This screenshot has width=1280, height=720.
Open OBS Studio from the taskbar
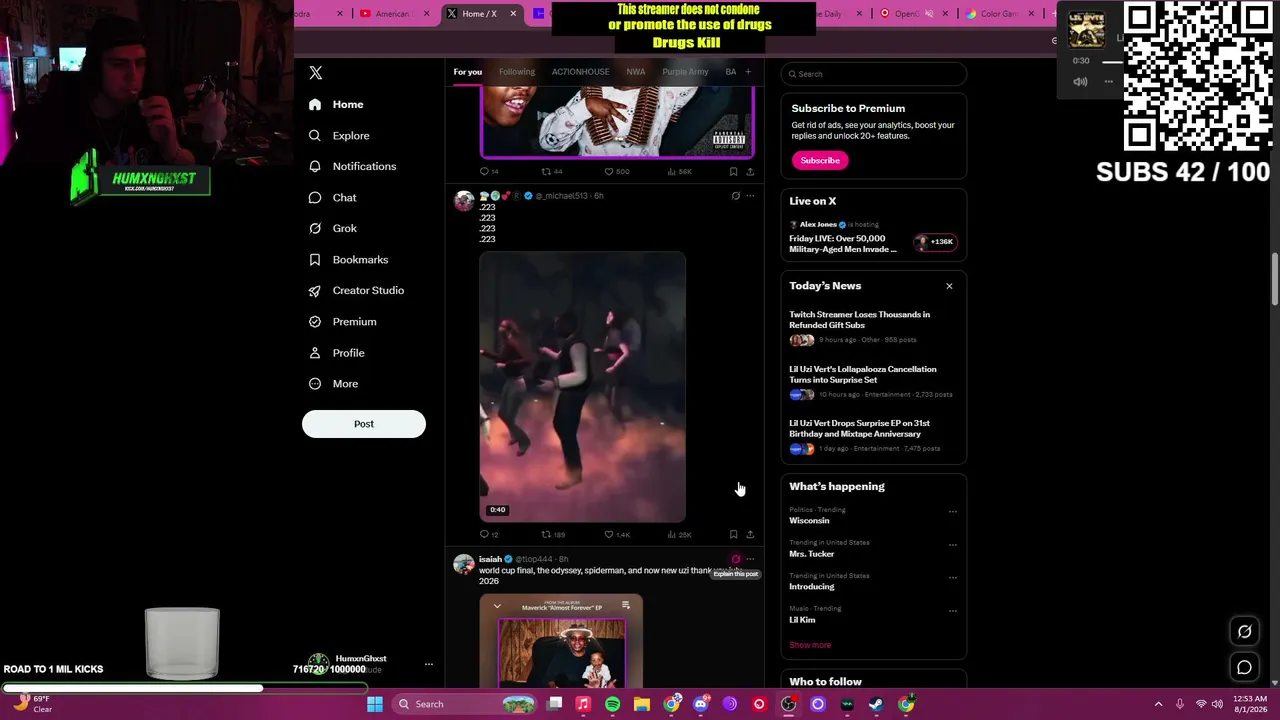[788, 704]
